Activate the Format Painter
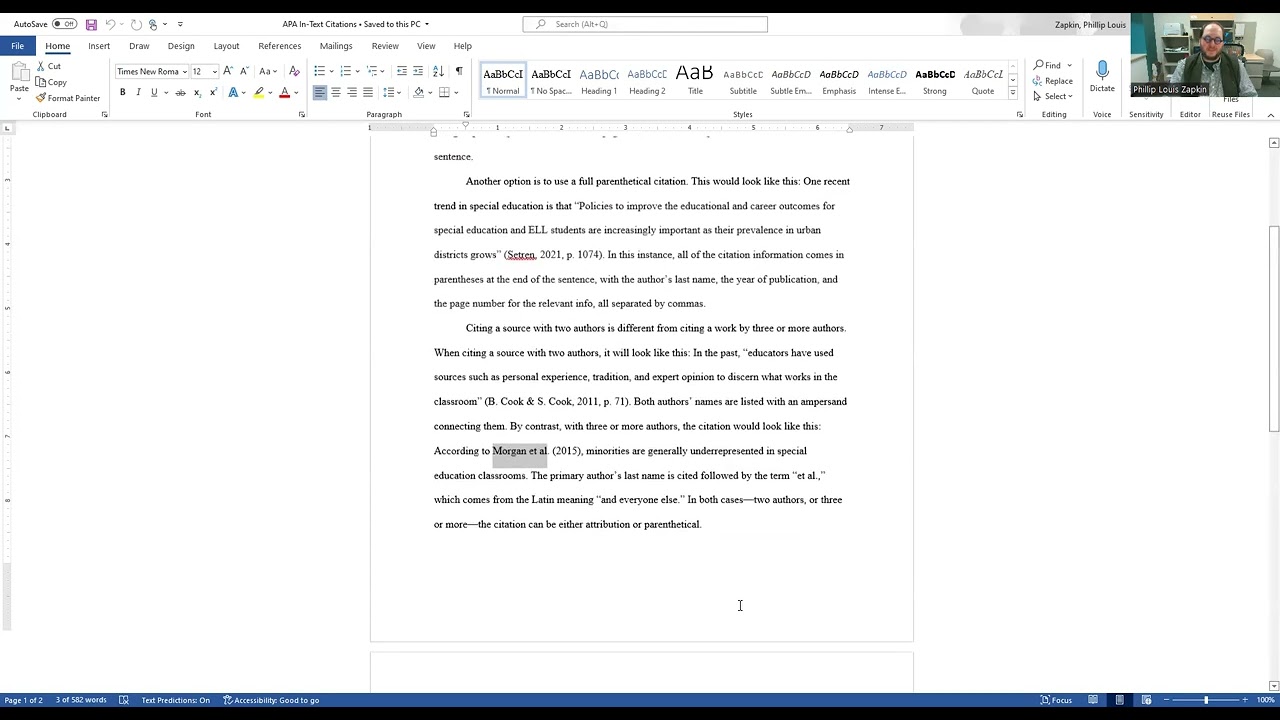The image size is (1280, 720). [x=68, y=98]
